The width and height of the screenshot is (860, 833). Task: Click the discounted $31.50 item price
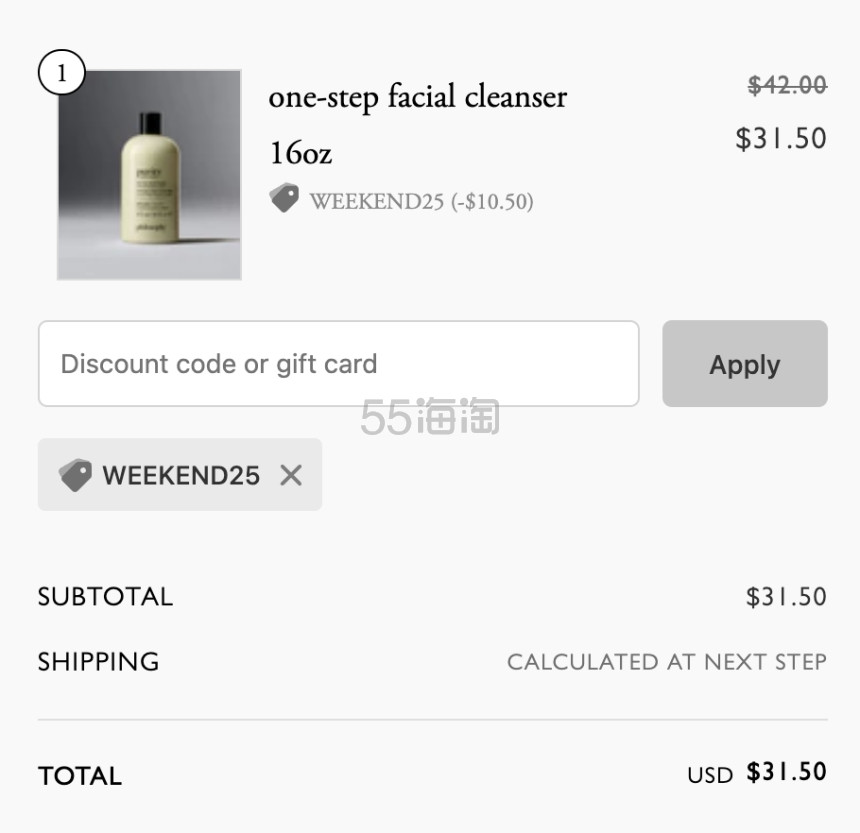(x=780, y=138)
